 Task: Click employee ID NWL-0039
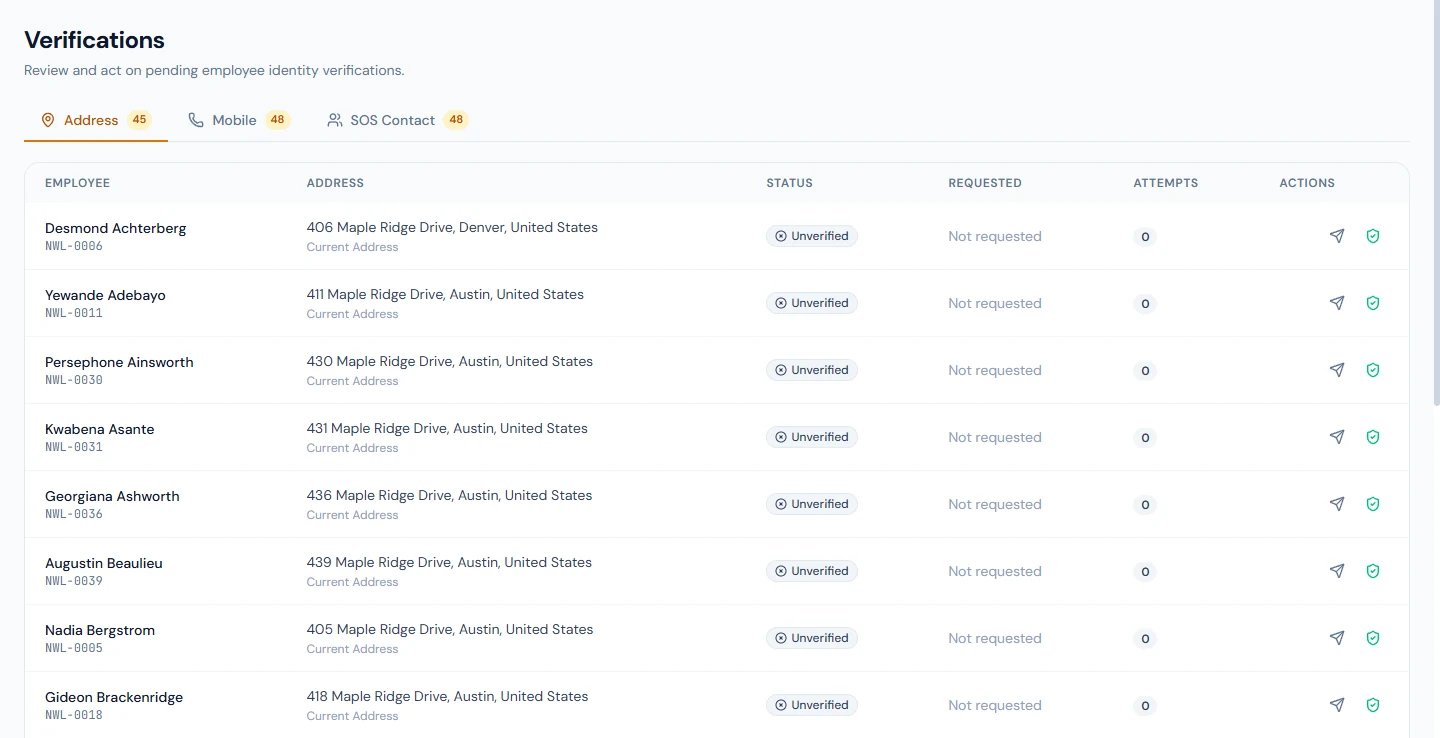tap(74, 581)
